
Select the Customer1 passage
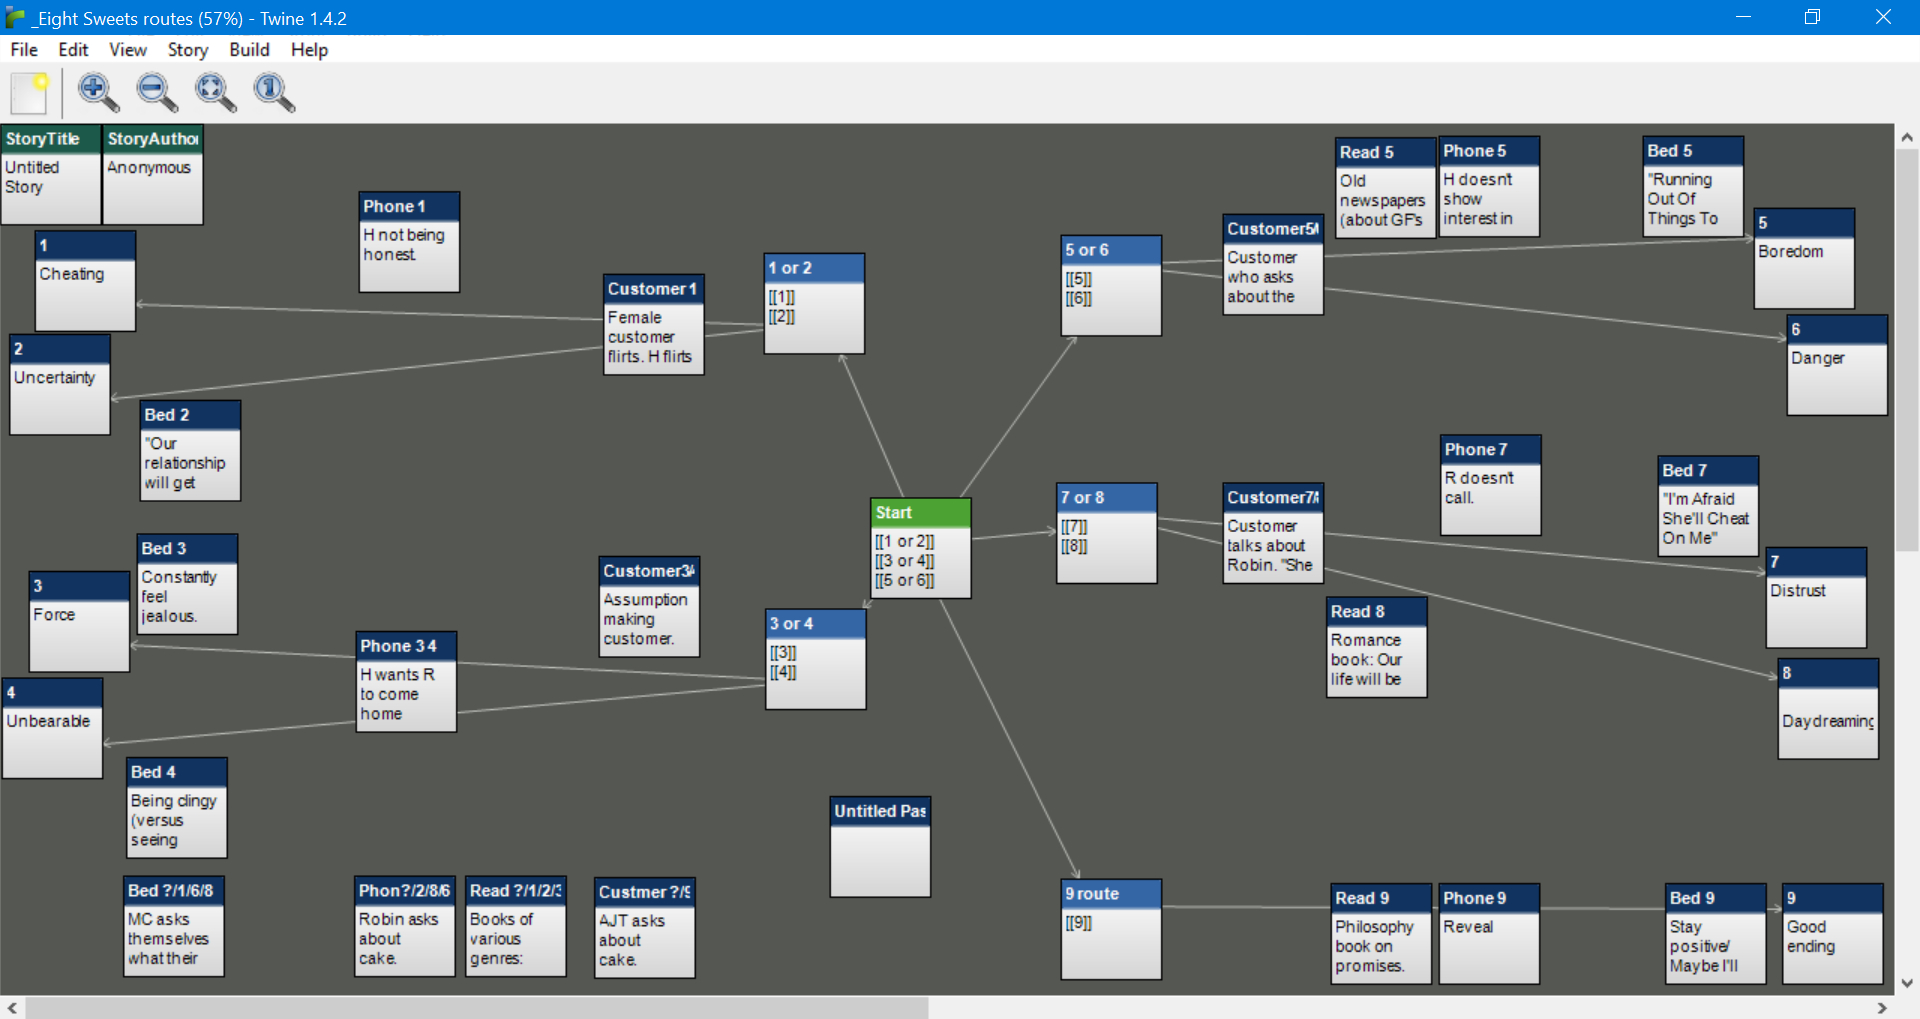tap(654, 324)
